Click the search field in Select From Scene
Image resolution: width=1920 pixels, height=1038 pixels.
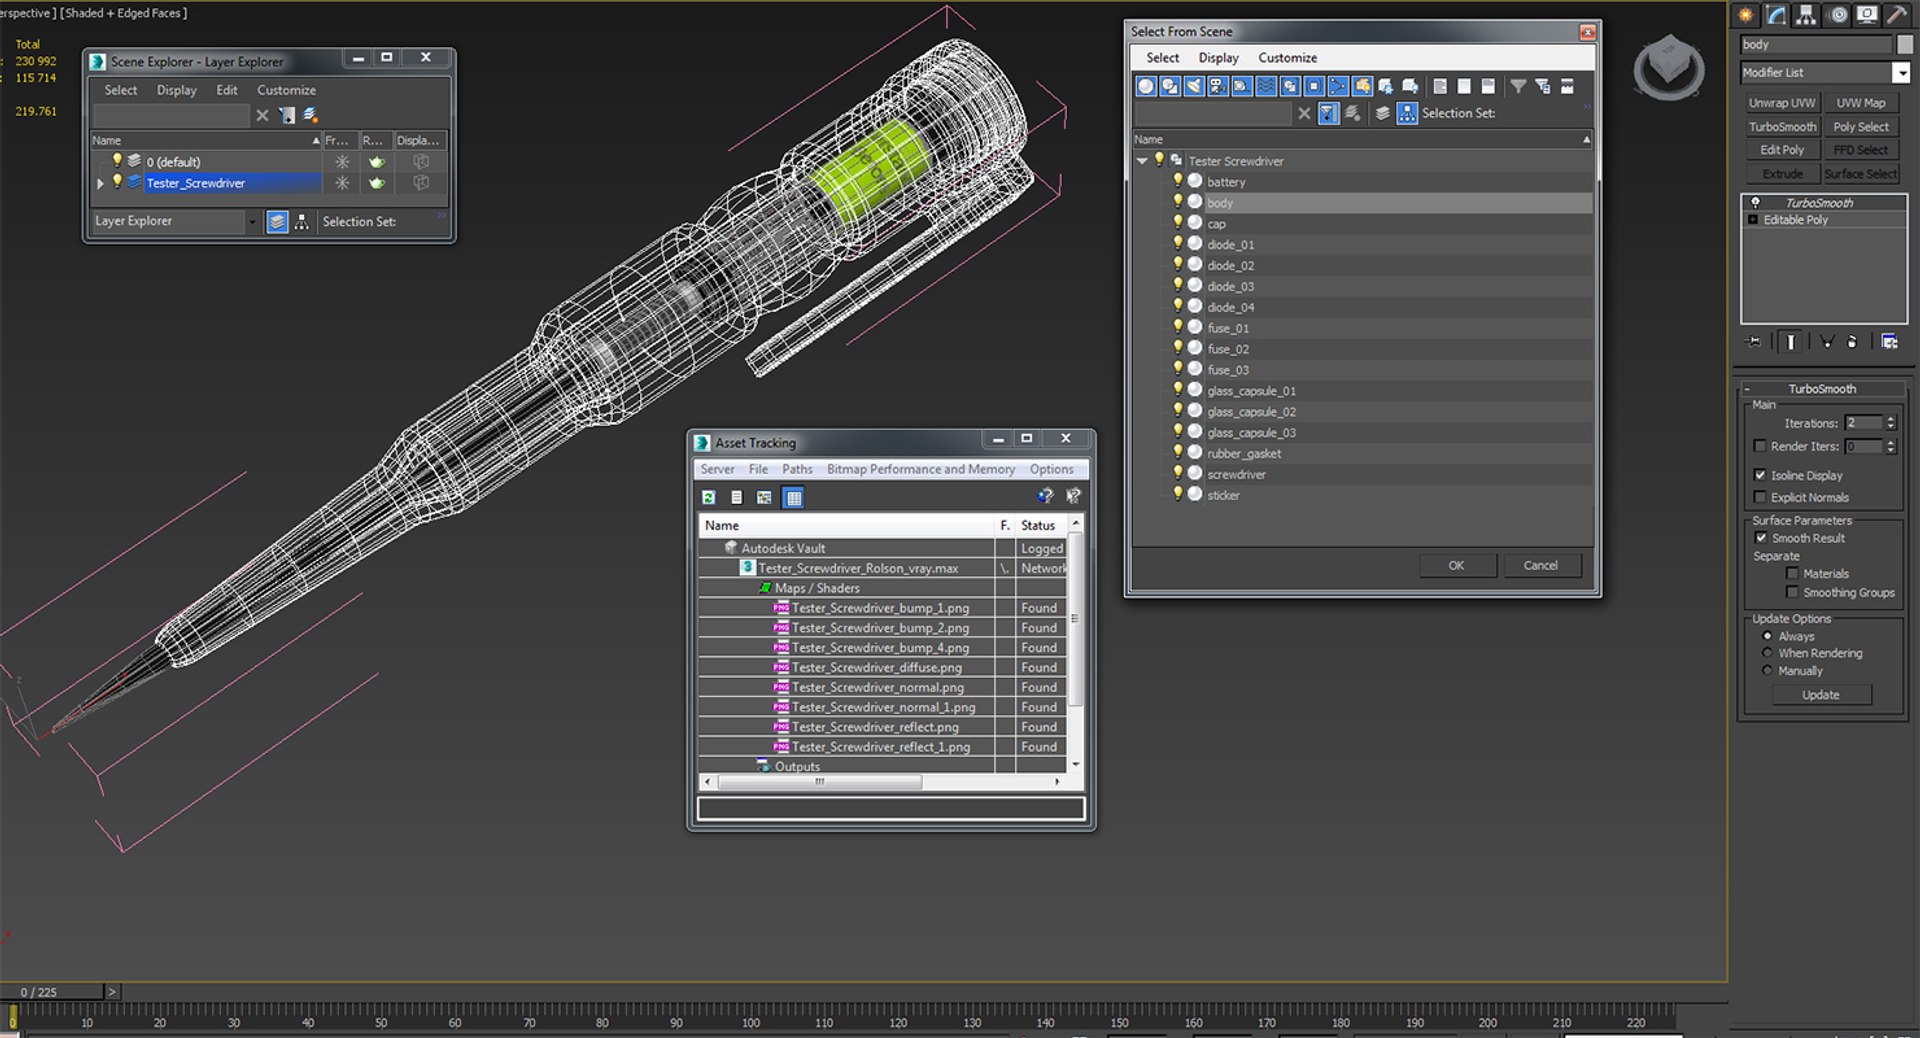[1213, 114]
